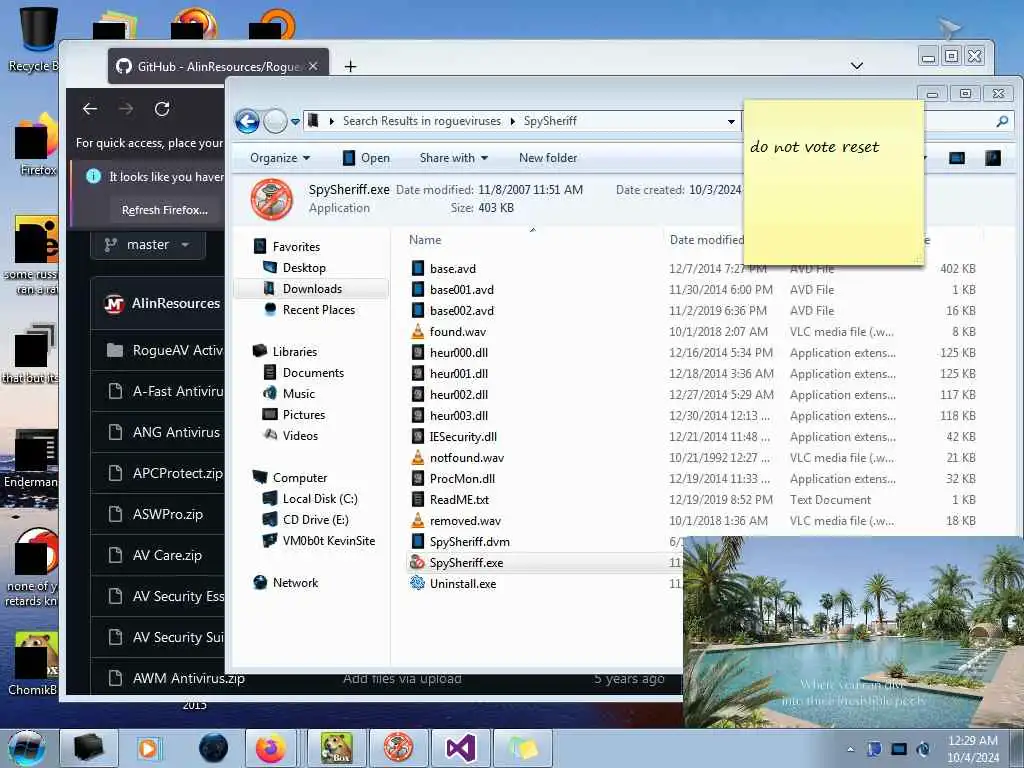Viewport: 1024px width, 768px height.
Task: Create a New folder
Action: point(548,158)
